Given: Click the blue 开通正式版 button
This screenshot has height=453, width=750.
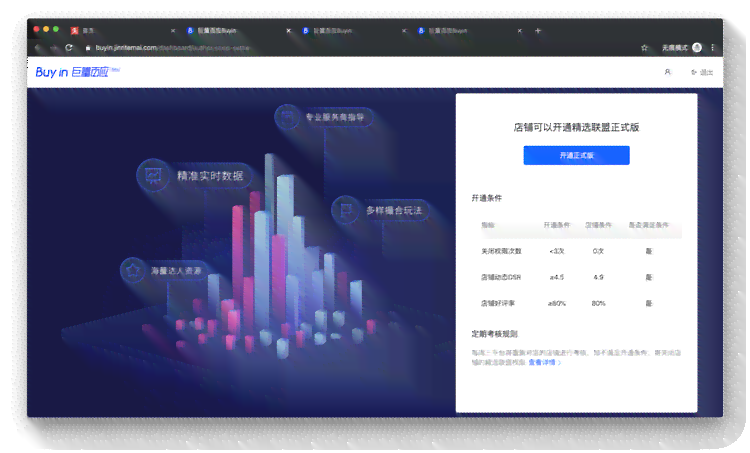Looking at the screenshot, I should [576, 155].
